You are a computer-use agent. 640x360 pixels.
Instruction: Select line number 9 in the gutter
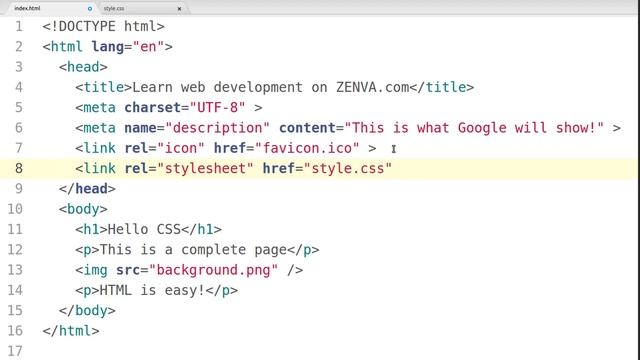tap(19, 189)
